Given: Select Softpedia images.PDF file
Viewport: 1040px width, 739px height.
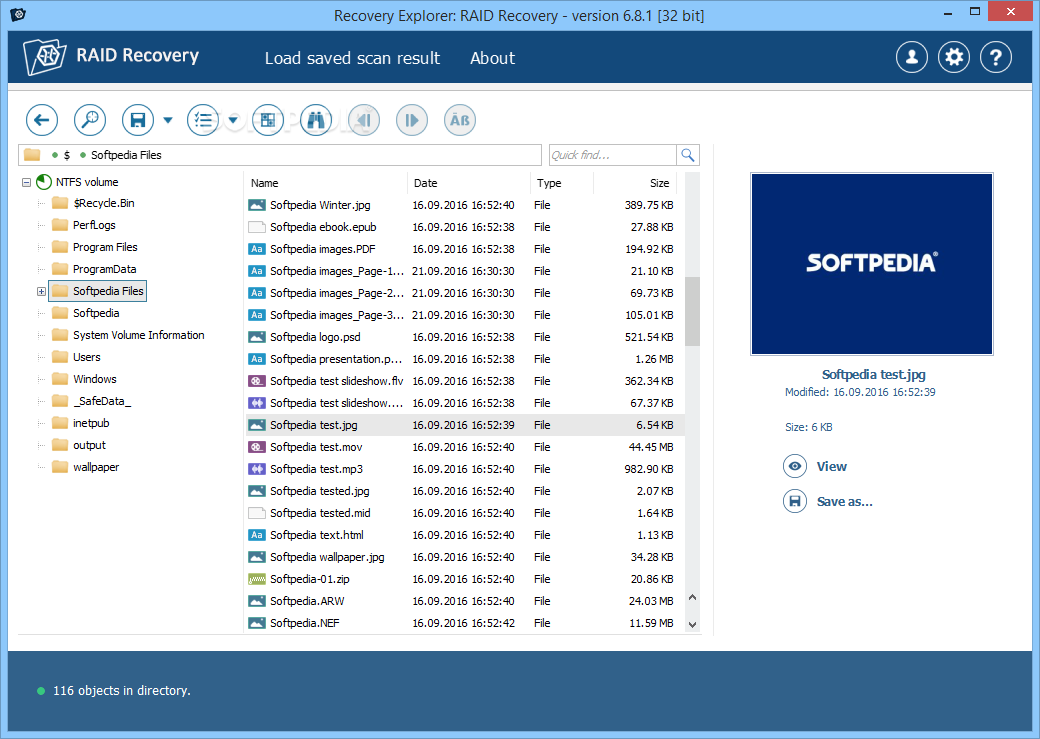Looking at the screenshot, I should [x=464, y=249].
